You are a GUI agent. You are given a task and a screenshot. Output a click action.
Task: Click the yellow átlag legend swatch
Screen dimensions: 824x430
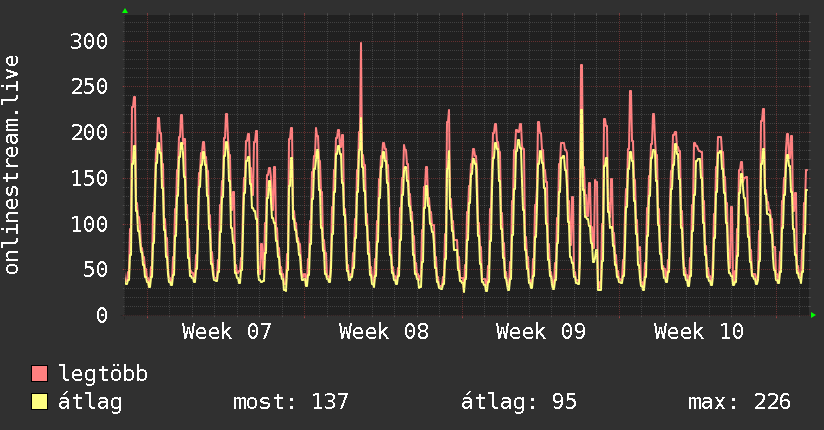tap(40, 402)
